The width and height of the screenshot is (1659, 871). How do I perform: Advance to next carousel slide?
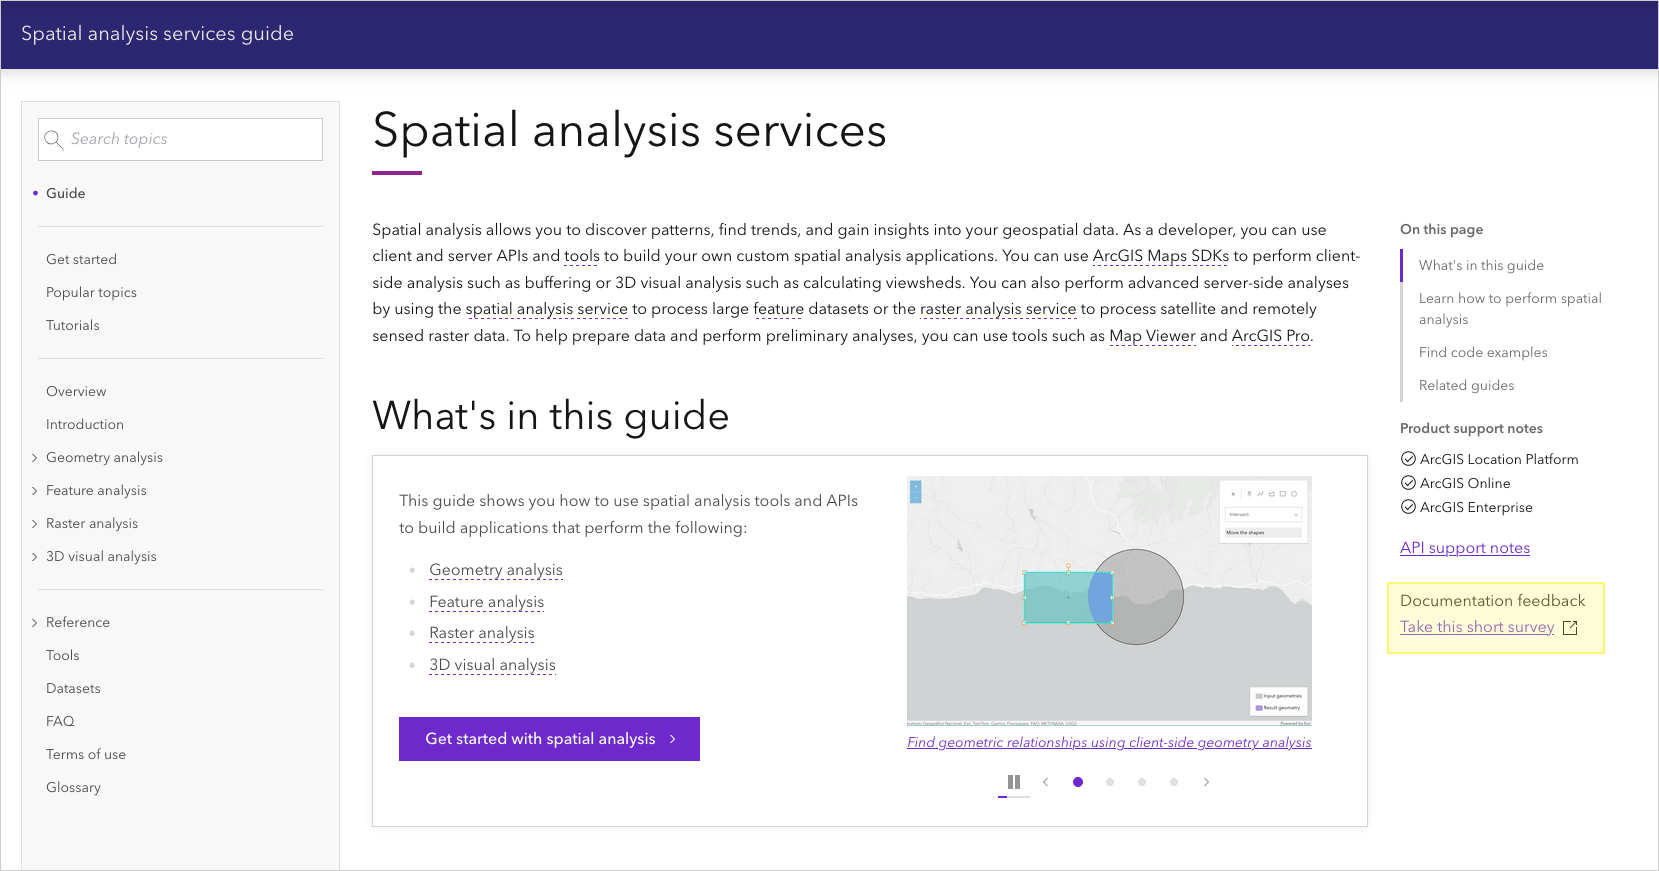coord(1206,782)
